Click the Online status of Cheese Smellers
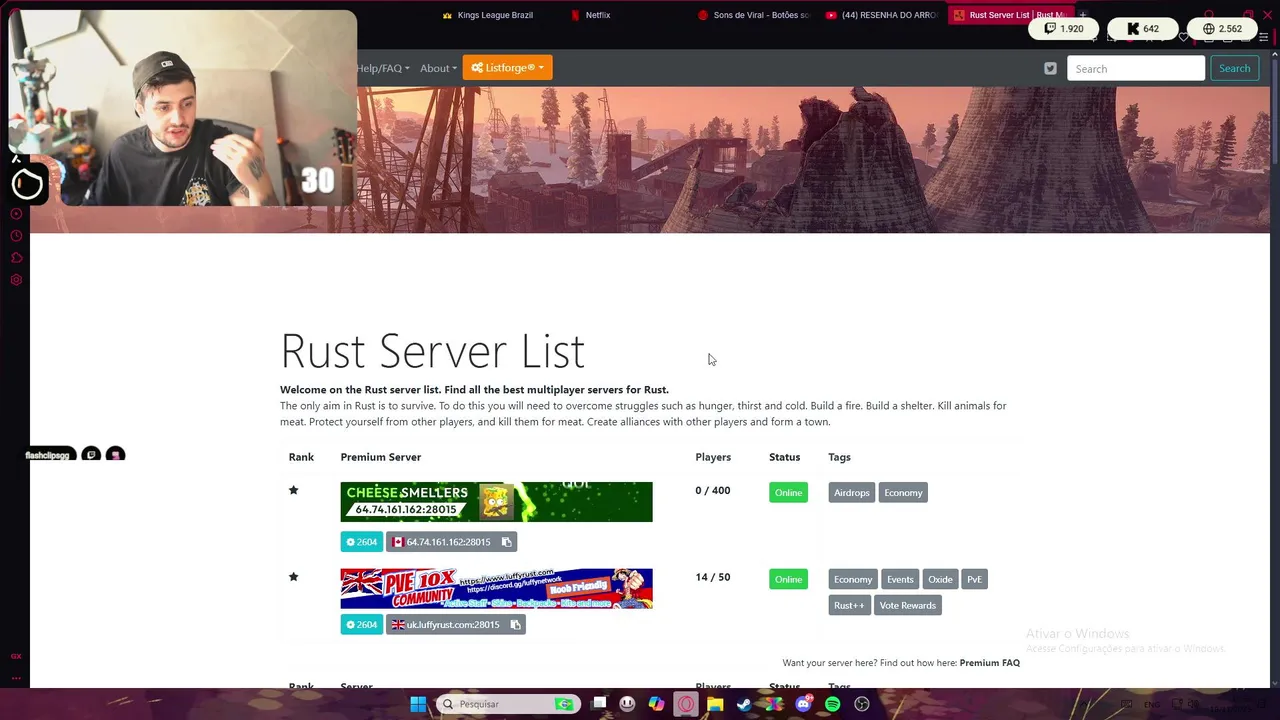Image resolution: width=1280 pixels, height=720 pixels. [788, 493]
